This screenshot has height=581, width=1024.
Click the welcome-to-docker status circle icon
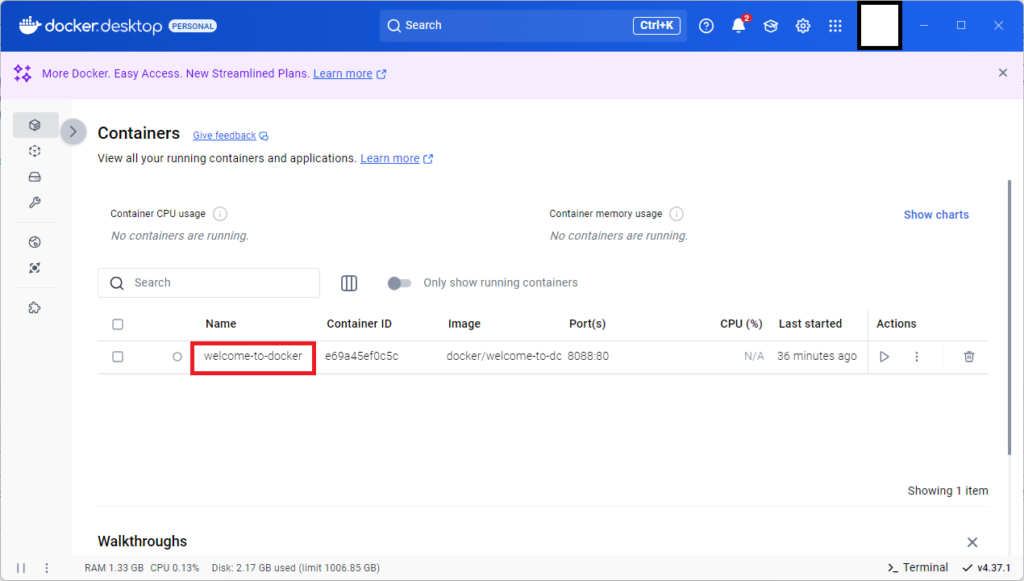click(x=177, y=356)
